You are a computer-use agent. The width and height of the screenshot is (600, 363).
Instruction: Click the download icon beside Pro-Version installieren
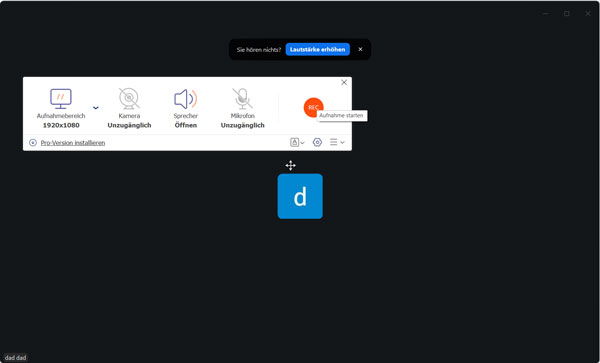coord(33,143)
